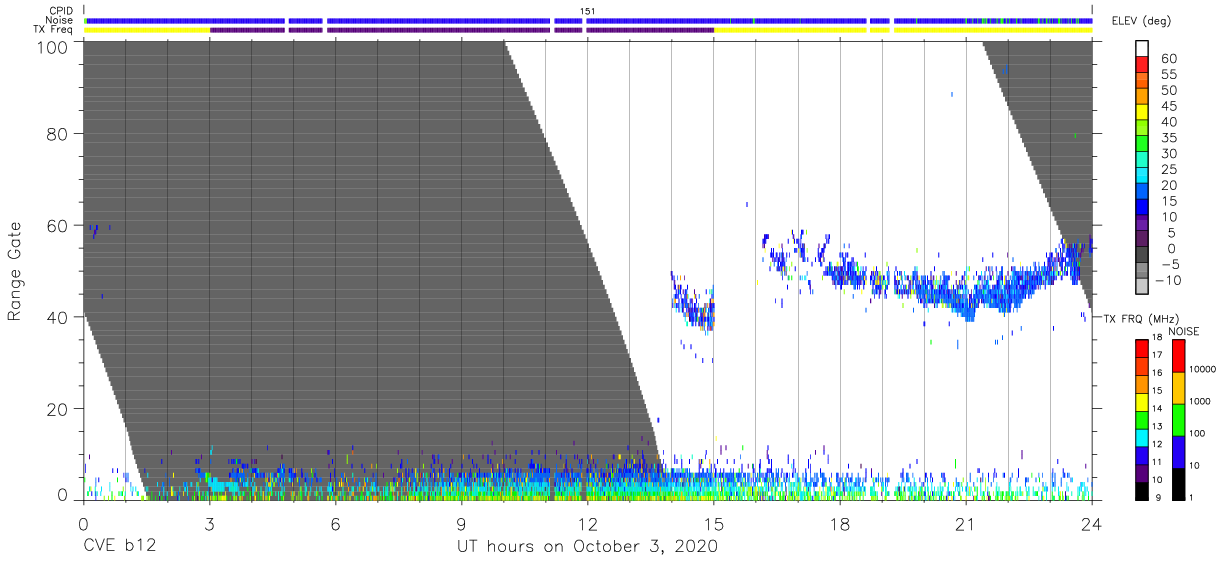Select the orange 1000–10000 NOISE swatch
Image resolution: width=1228 pixels, height=567 pixels.
[1177, 387]
